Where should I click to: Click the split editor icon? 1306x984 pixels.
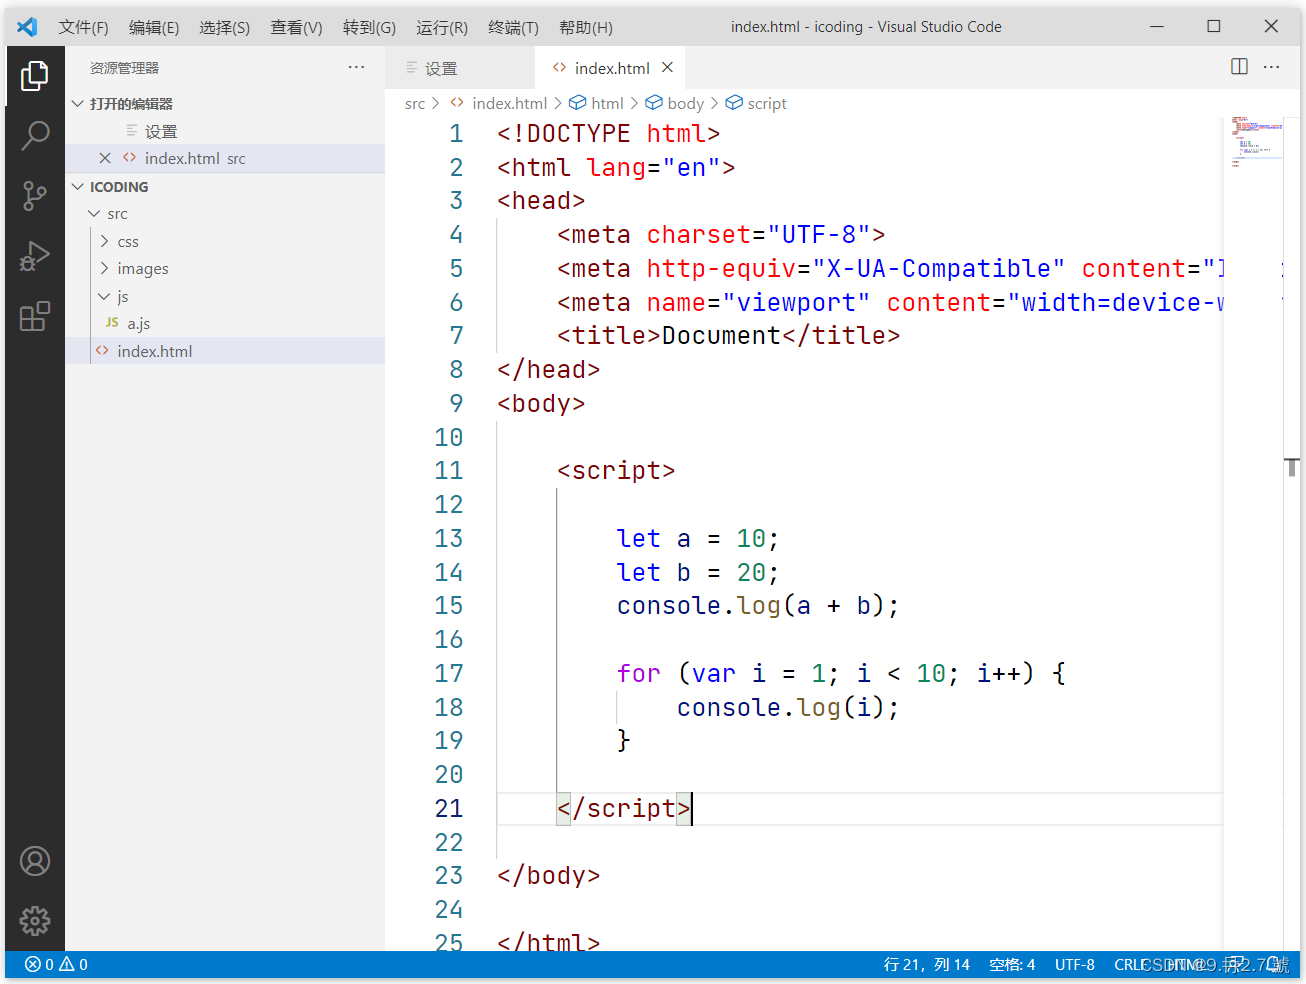(1239, 67)
